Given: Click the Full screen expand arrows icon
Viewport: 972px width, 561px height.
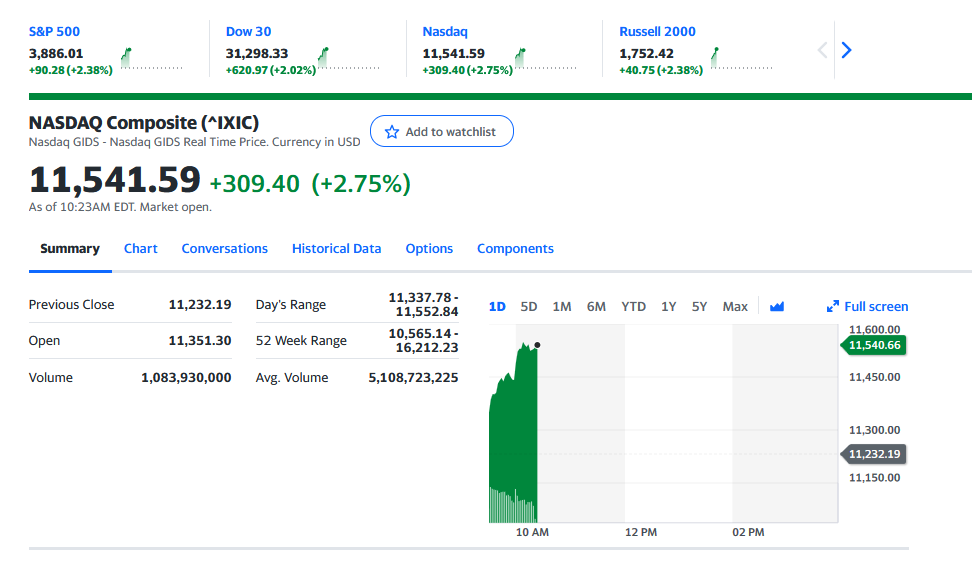Looking at the screenshot, I should (x=833, y=306).
